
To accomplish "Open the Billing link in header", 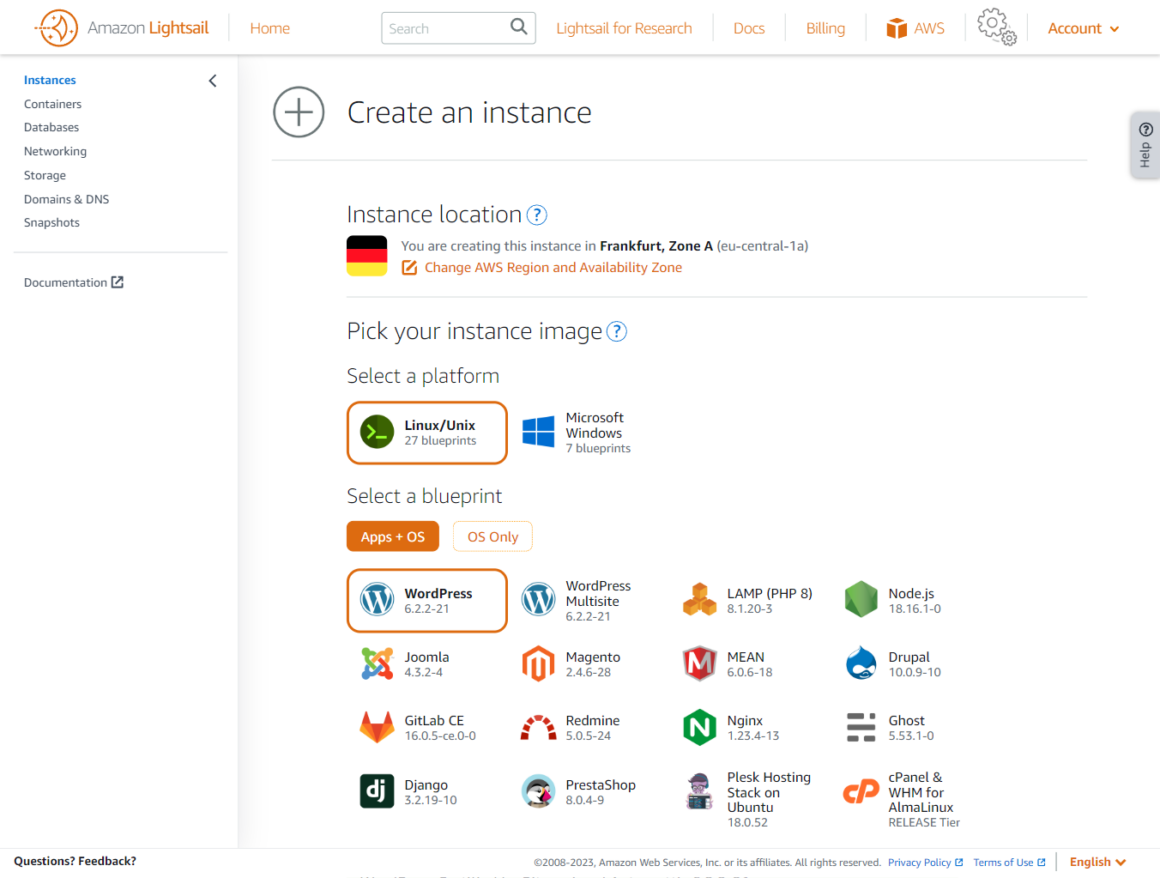I will 825,28.
